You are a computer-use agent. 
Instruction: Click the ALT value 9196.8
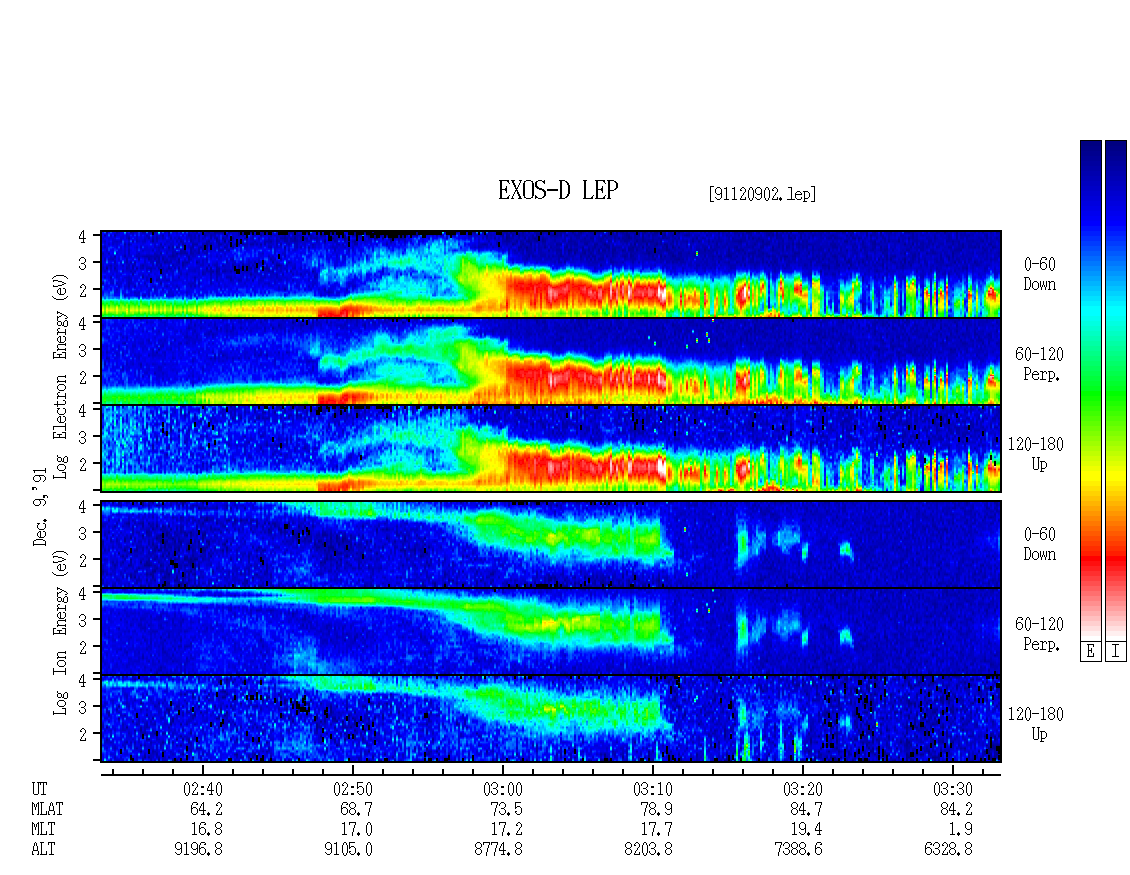[199, 849]
